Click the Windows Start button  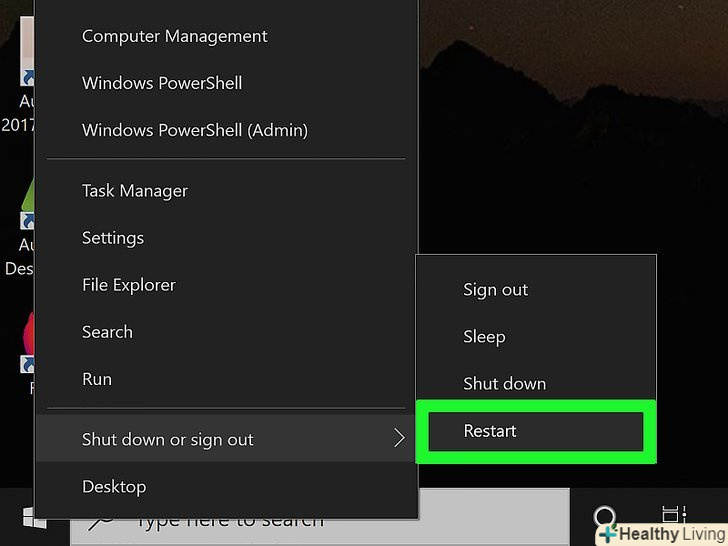pyautogui.click(x=34, y=518)
